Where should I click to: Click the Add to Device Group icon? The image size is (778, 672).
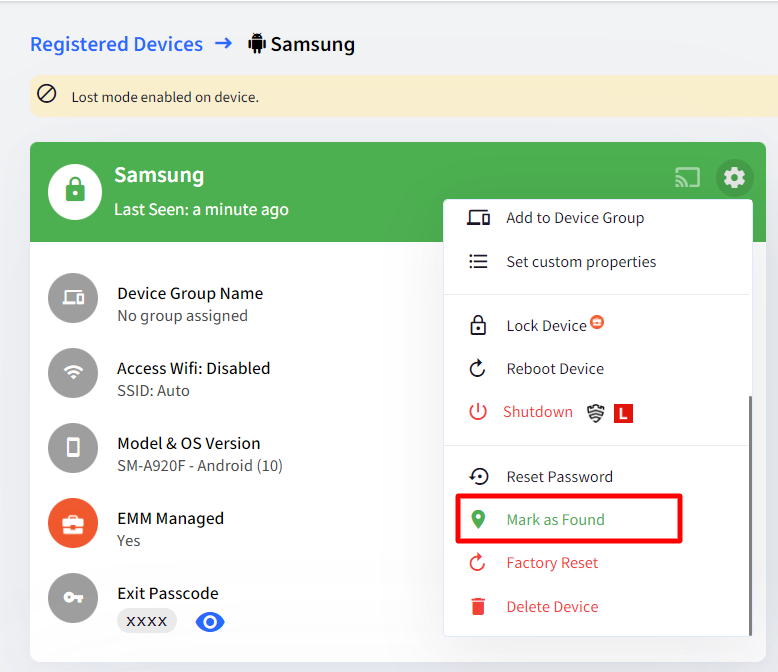click(478, 218)
